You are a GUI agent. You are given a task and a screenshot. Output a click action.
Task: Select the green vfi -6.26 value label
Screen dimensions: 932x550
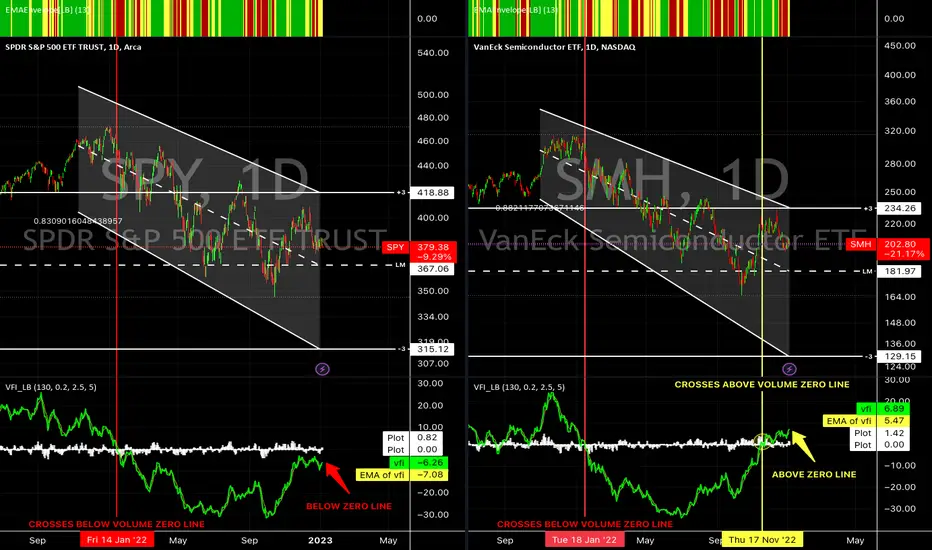pyautogui.click(x=418, y=463)
